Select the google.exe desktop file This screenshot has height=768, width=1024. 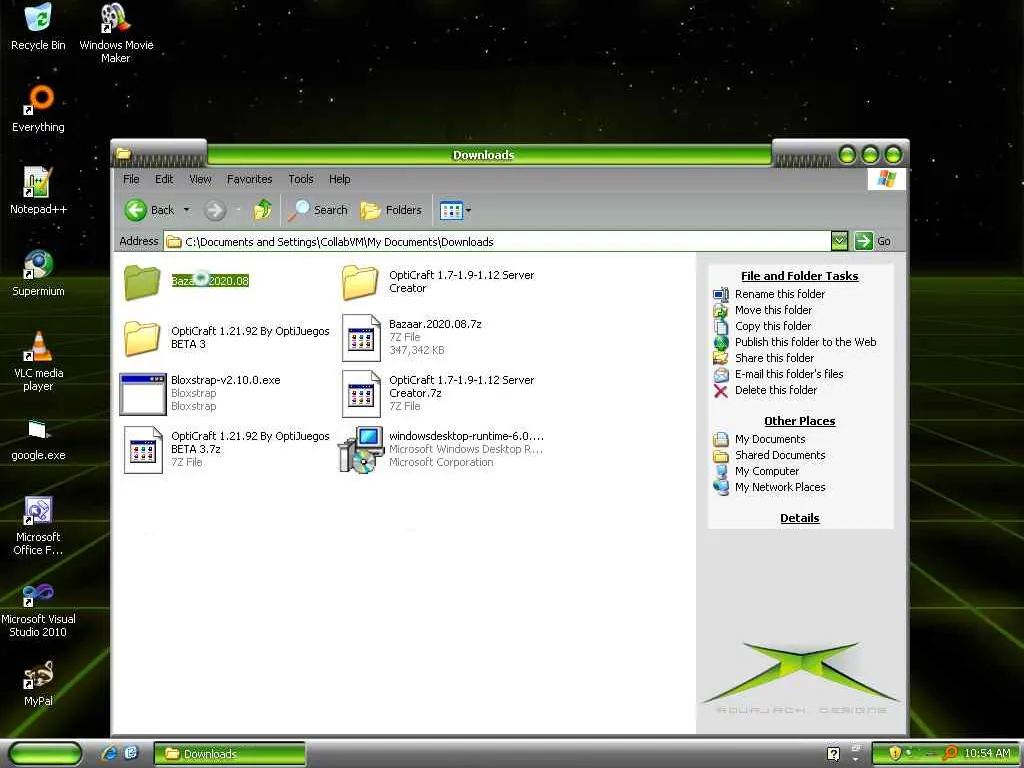pos(39,440)
